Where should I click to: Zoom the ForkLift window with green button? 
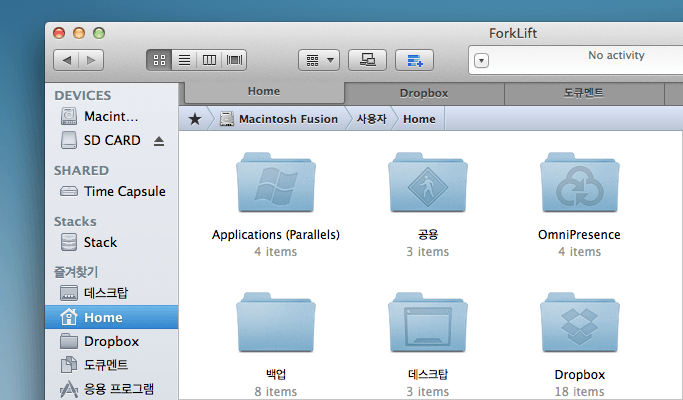click(x=99, y=33)
